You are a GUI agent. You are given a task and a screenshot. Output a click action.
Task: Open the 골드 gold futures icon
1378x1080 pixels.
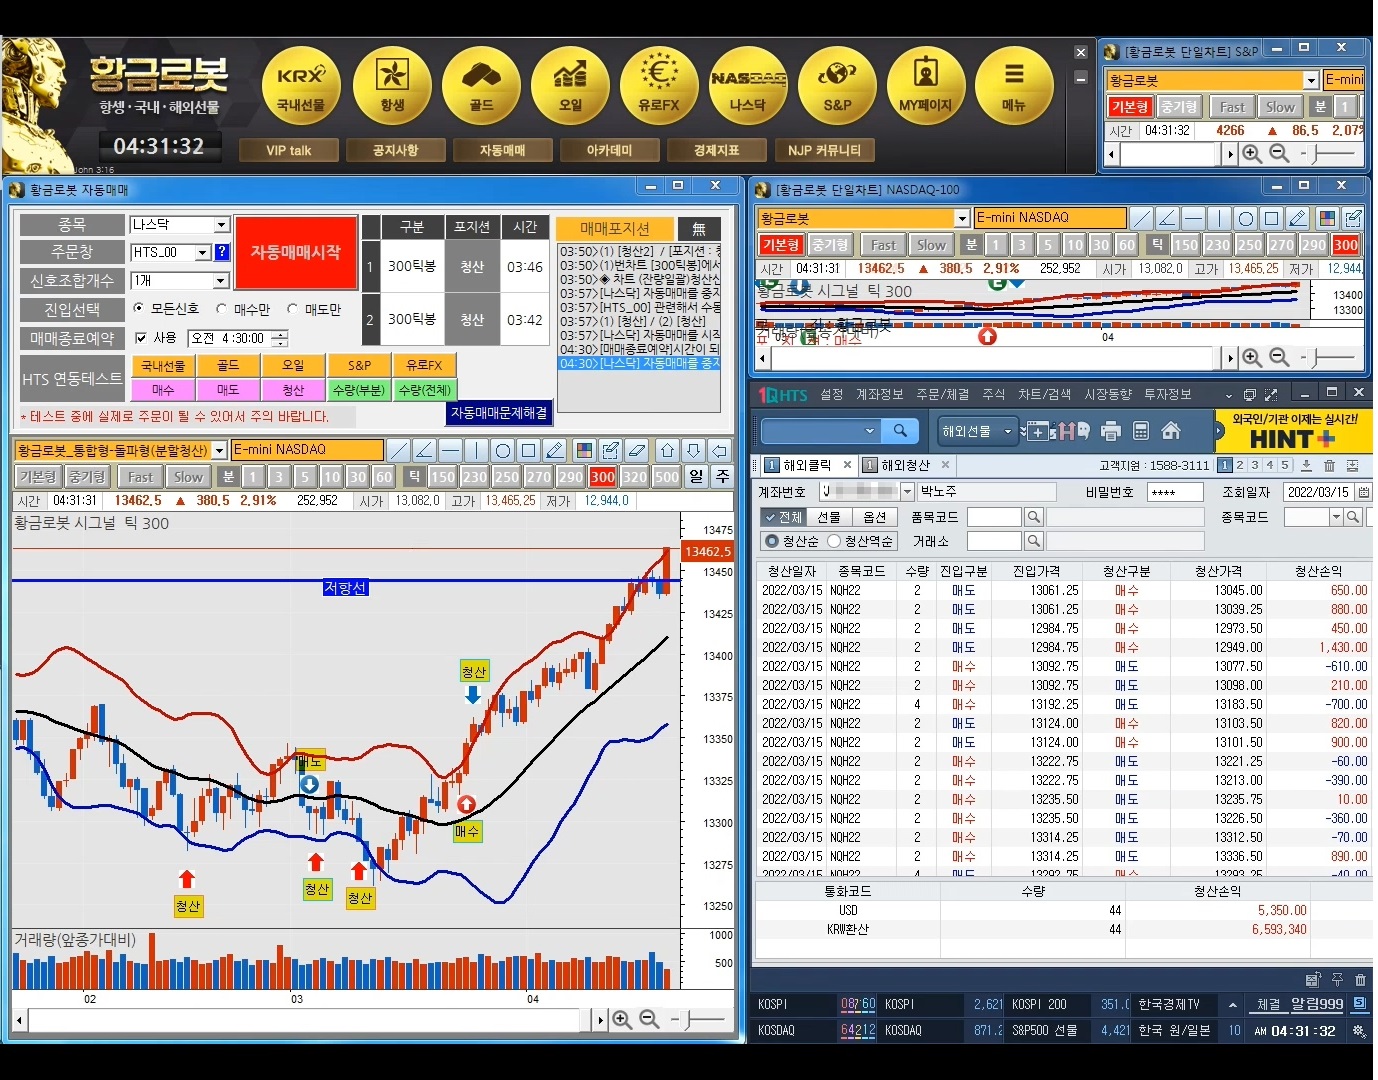click(x=481, y=86)
